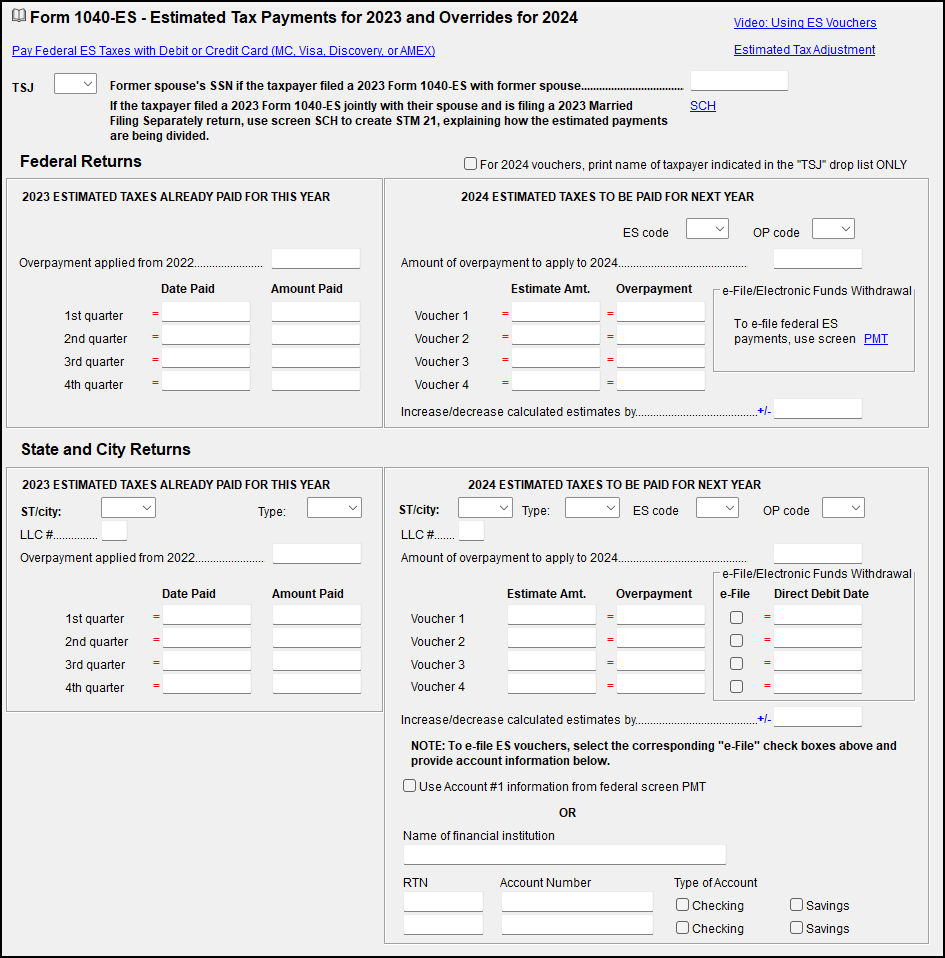Check Checking for the second account row

tap(682, 928)
